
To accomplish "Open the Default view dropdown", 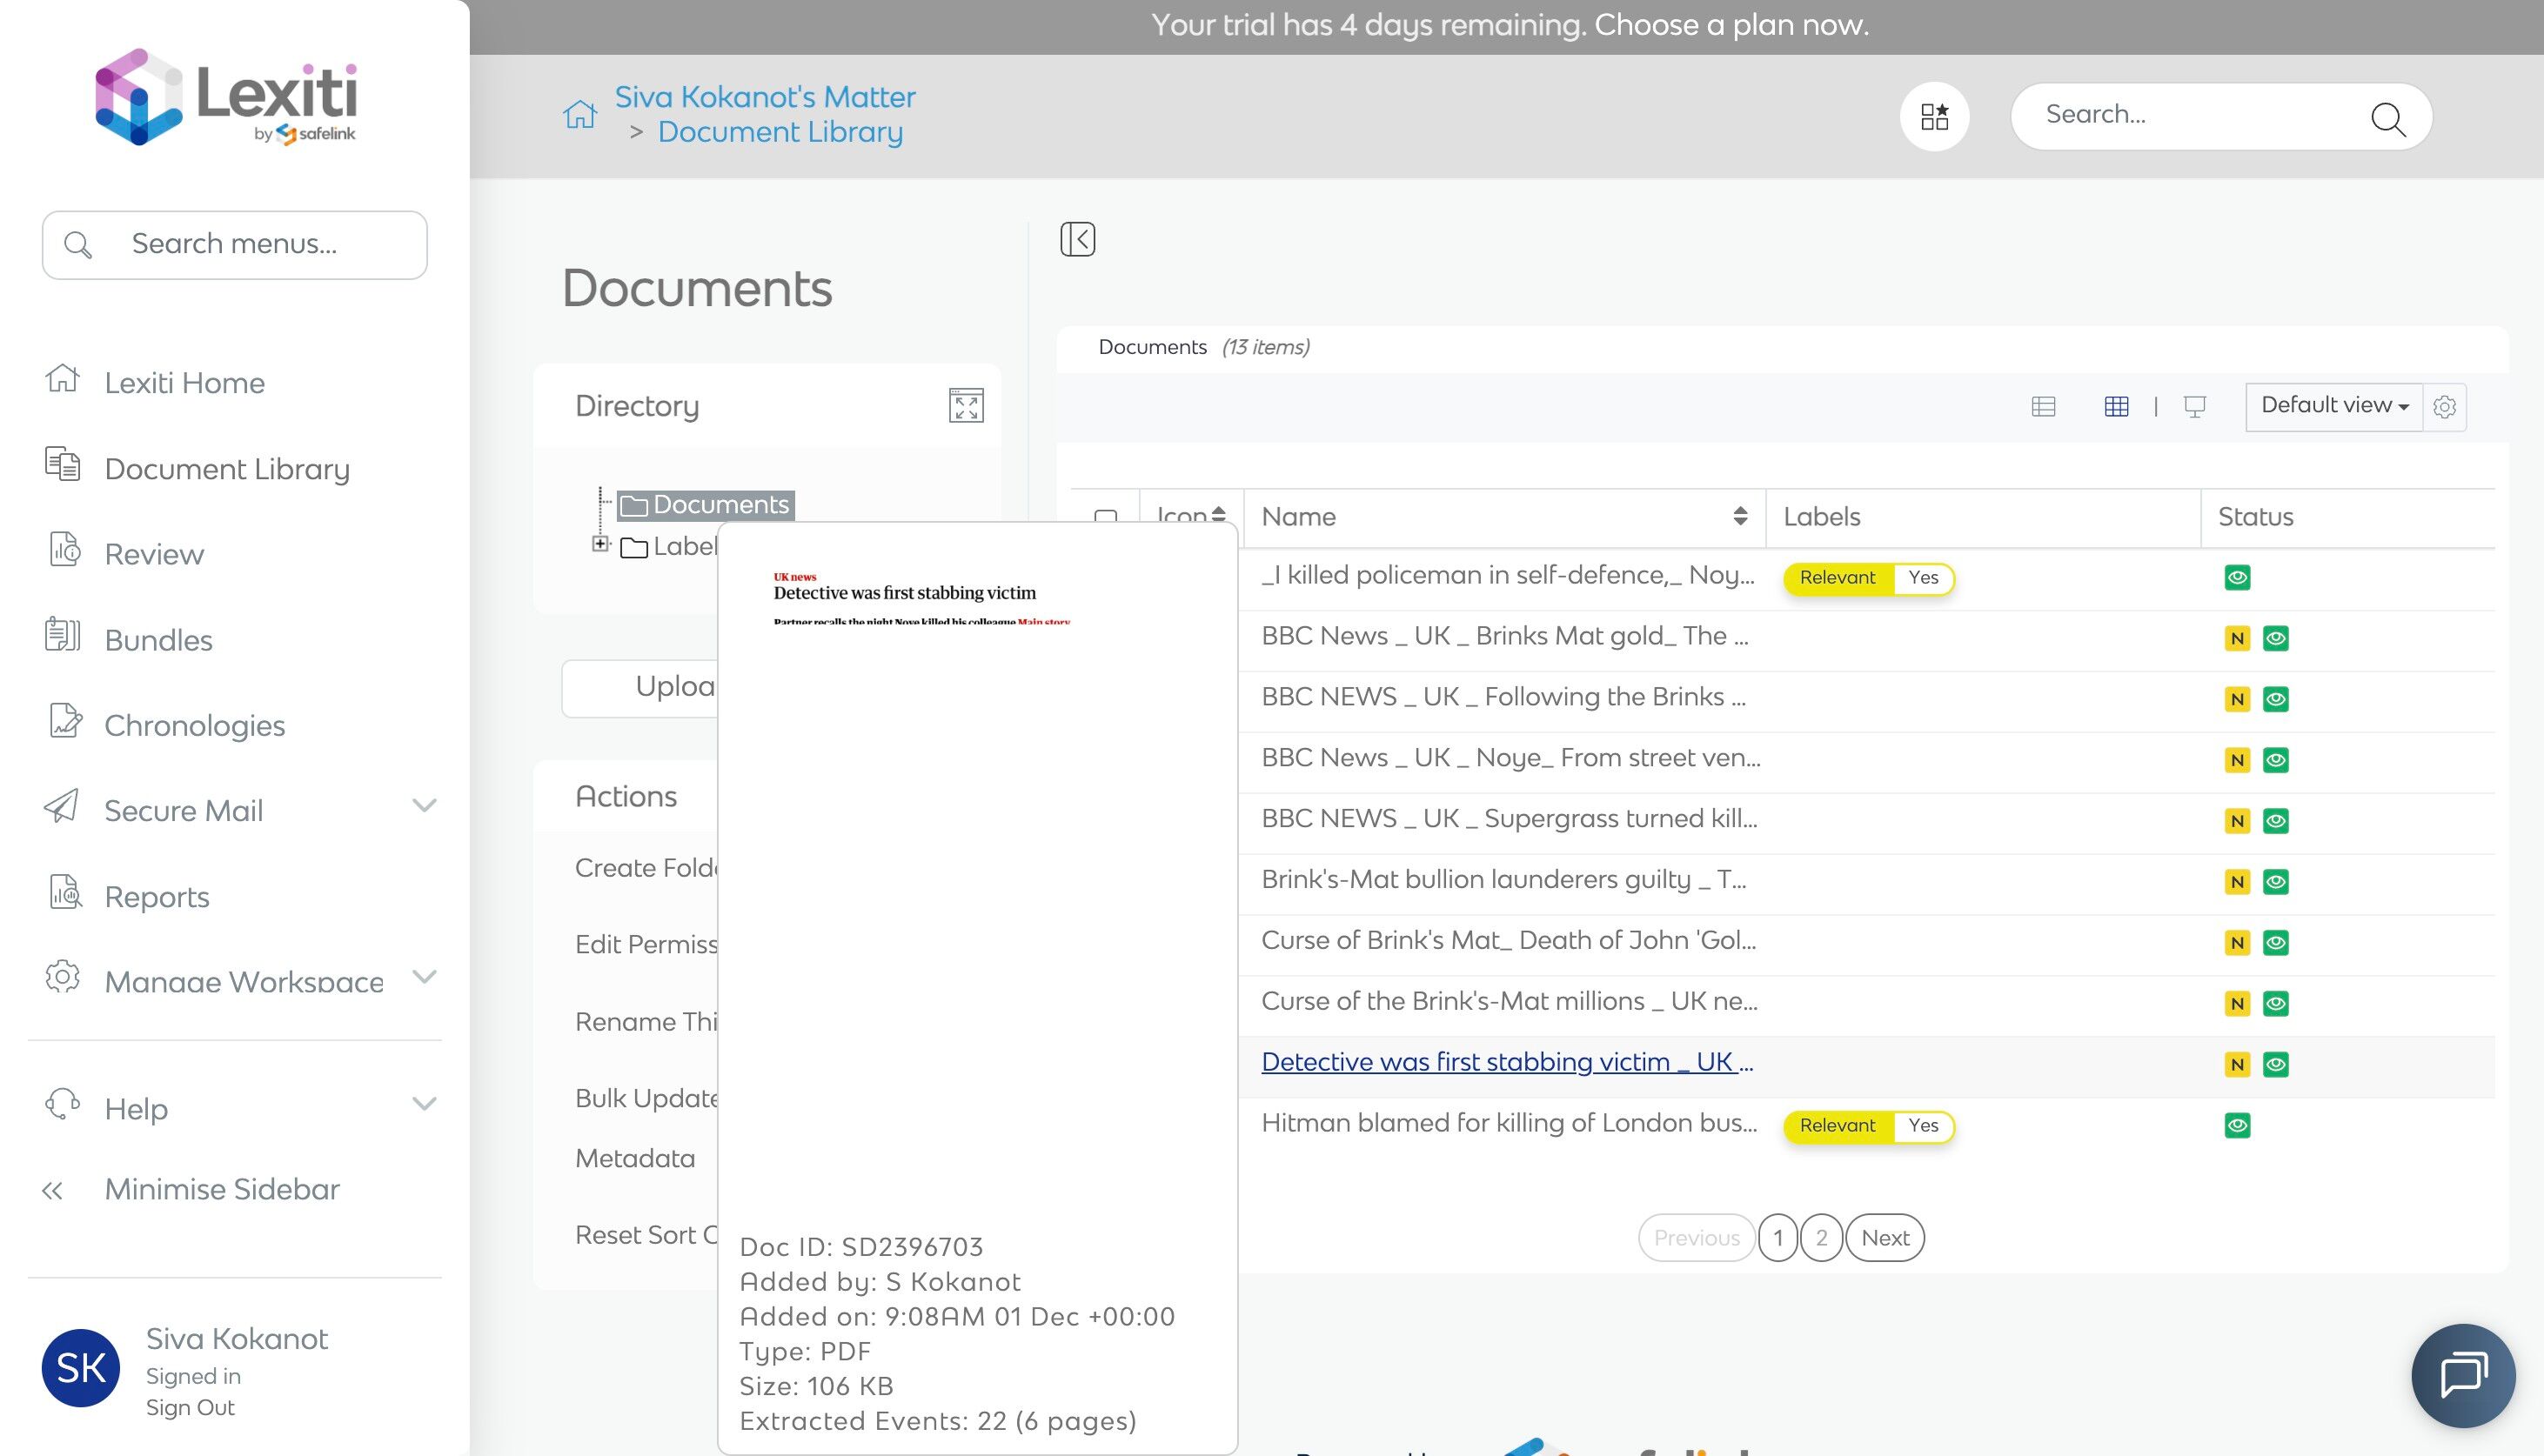I will [x=2333, y=406].
